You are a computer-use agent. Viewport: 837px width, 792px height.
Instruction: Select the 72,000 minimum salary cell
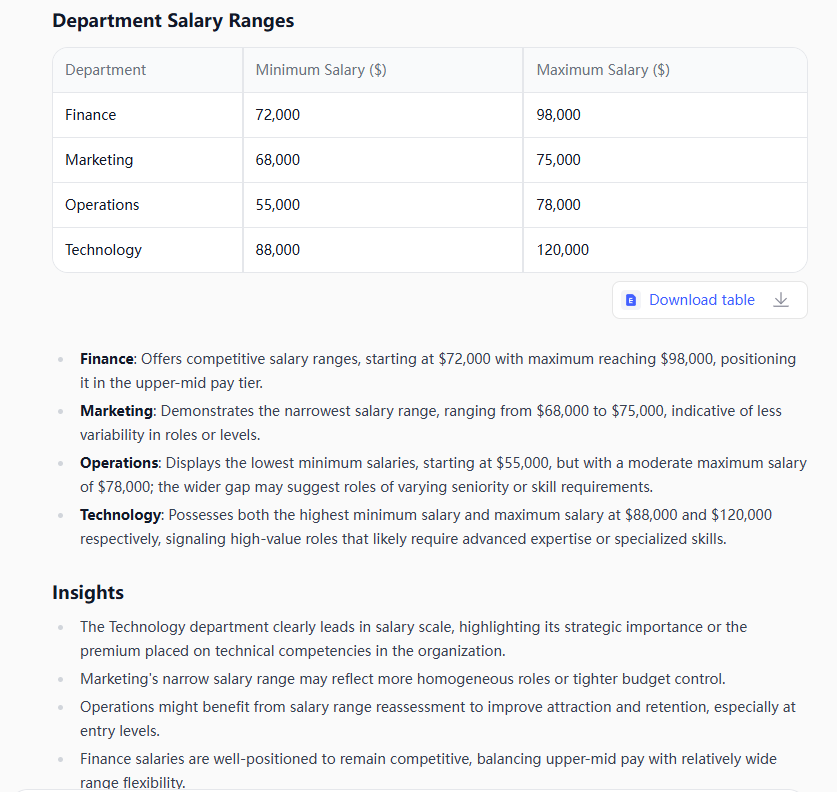coord(277,115)
